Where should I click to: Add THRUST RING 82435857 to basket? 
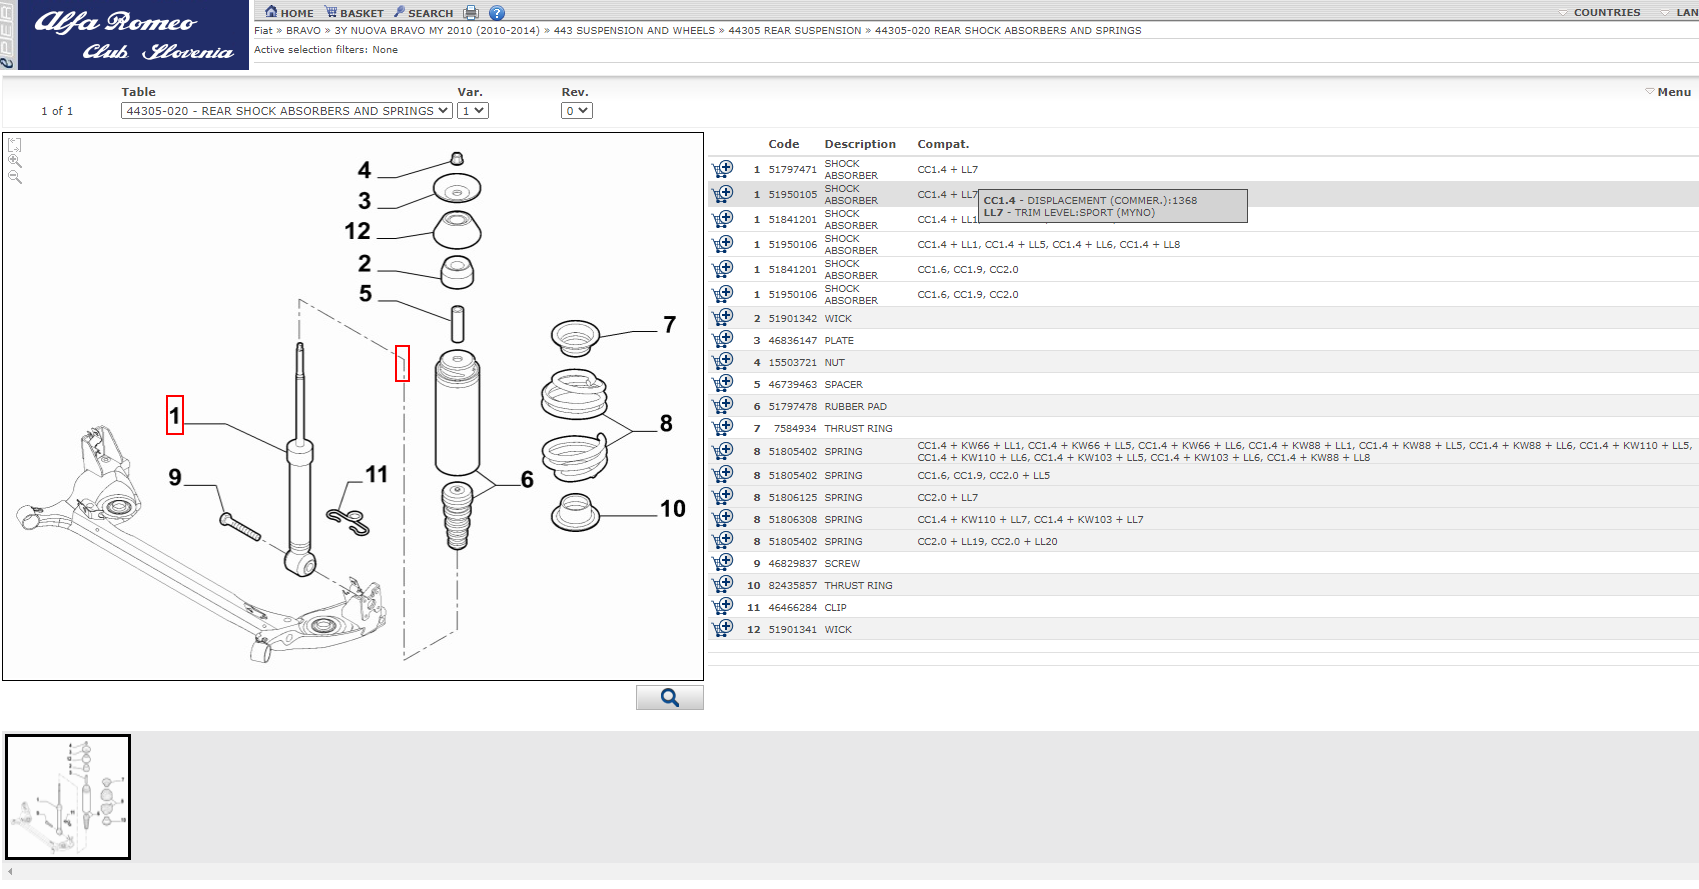point(723,585)
